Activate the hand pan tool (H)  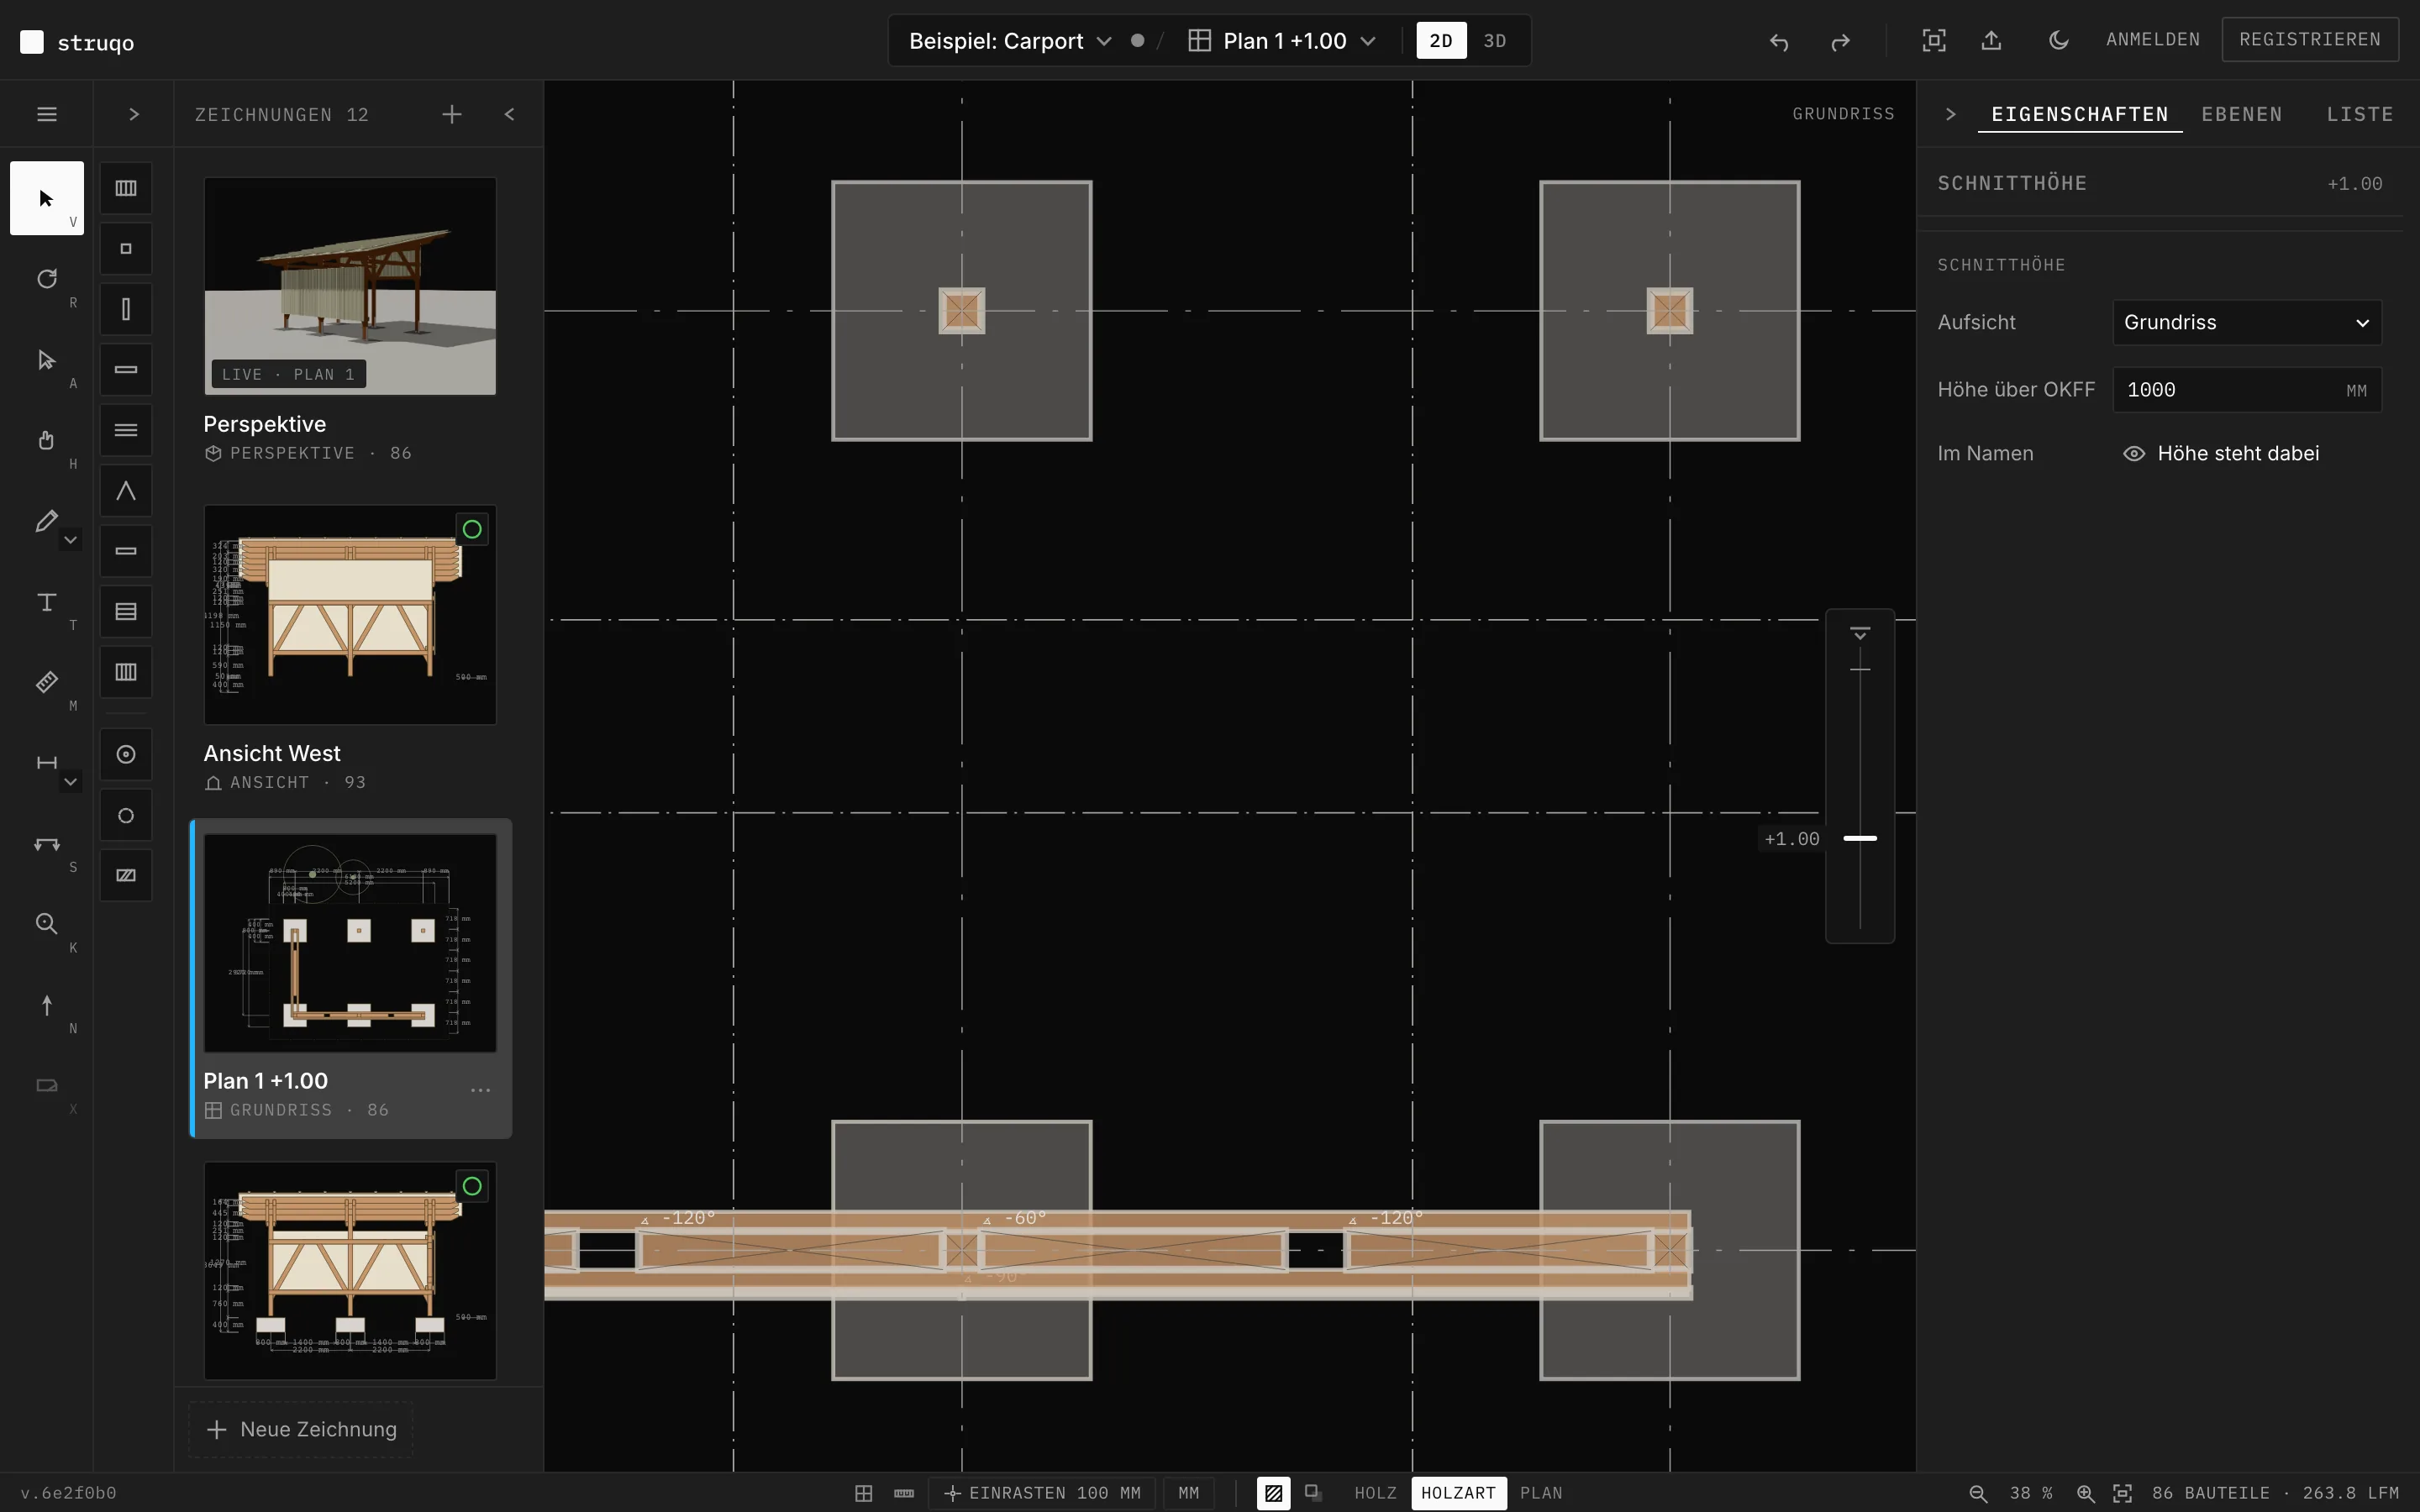point(46,440)
